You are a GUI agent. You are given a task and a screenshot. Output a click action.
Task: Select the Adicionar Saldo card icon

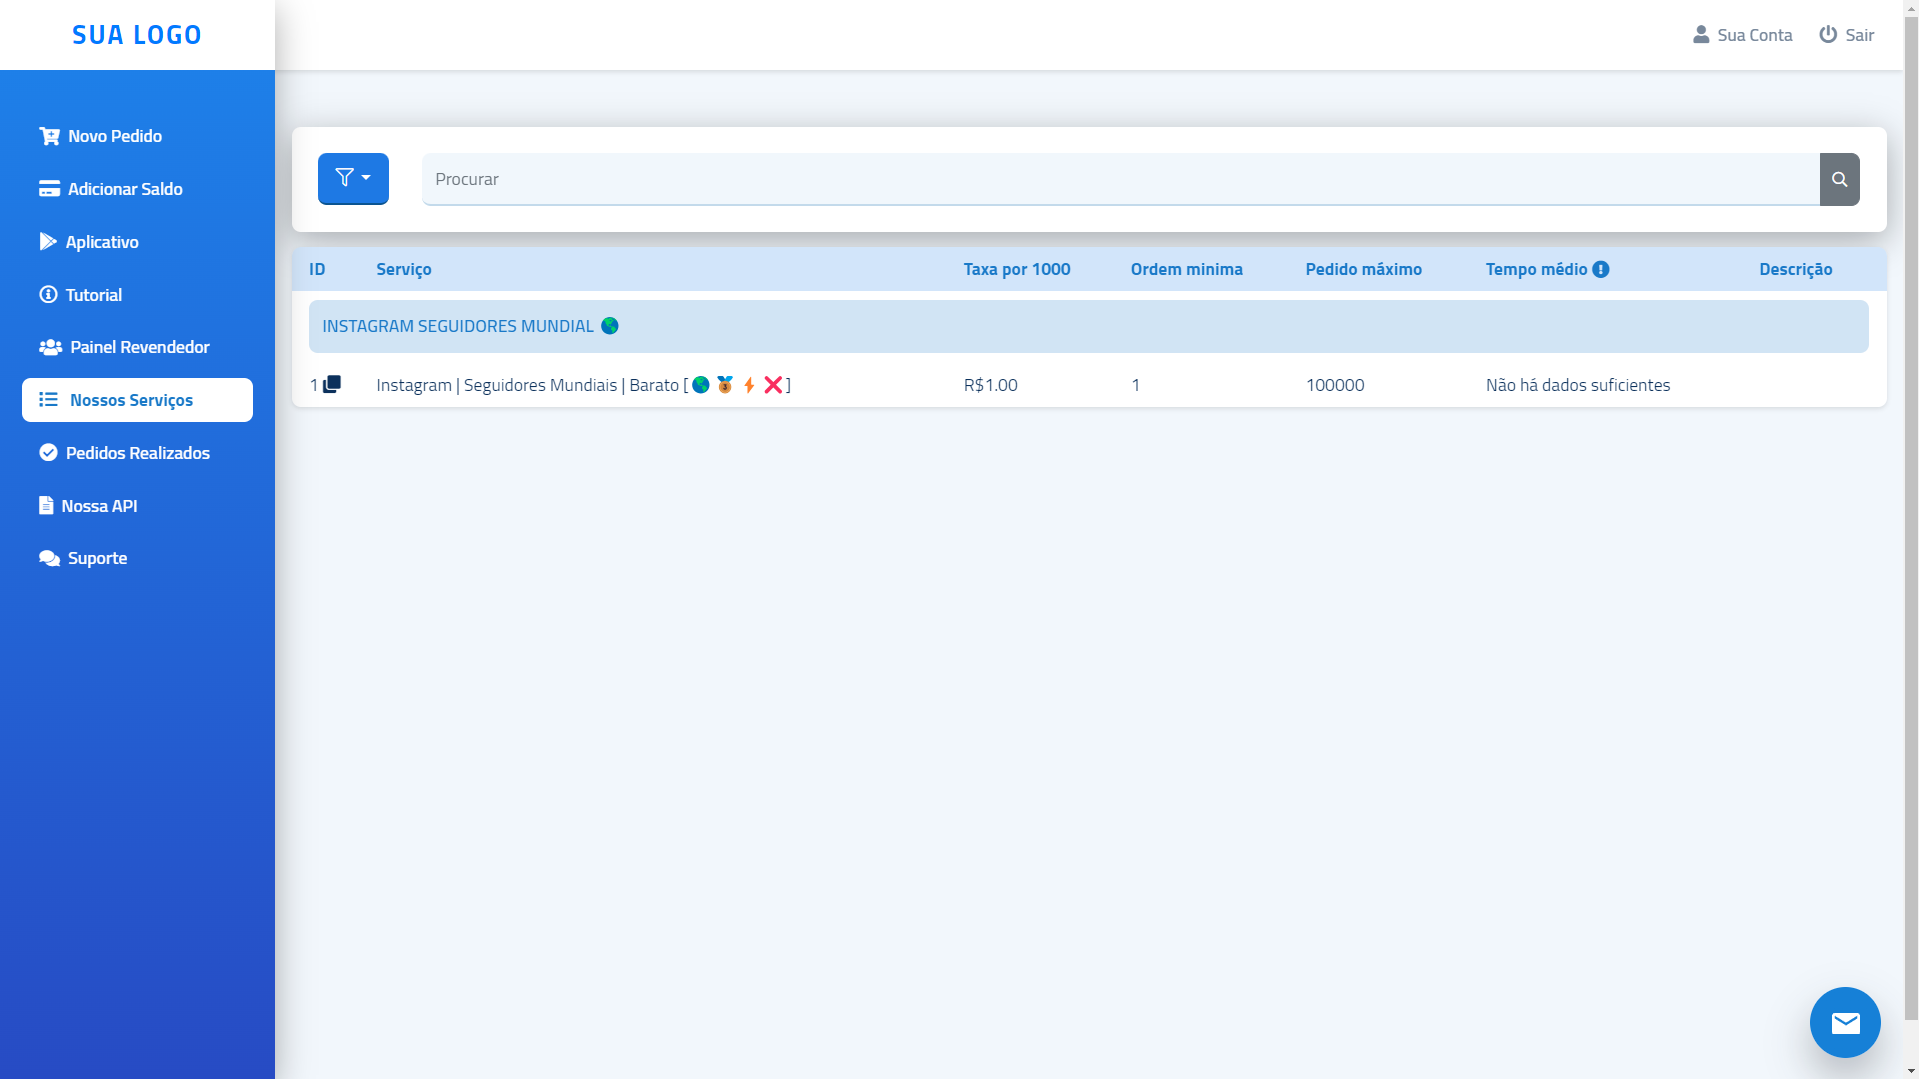tap(49, 188)
